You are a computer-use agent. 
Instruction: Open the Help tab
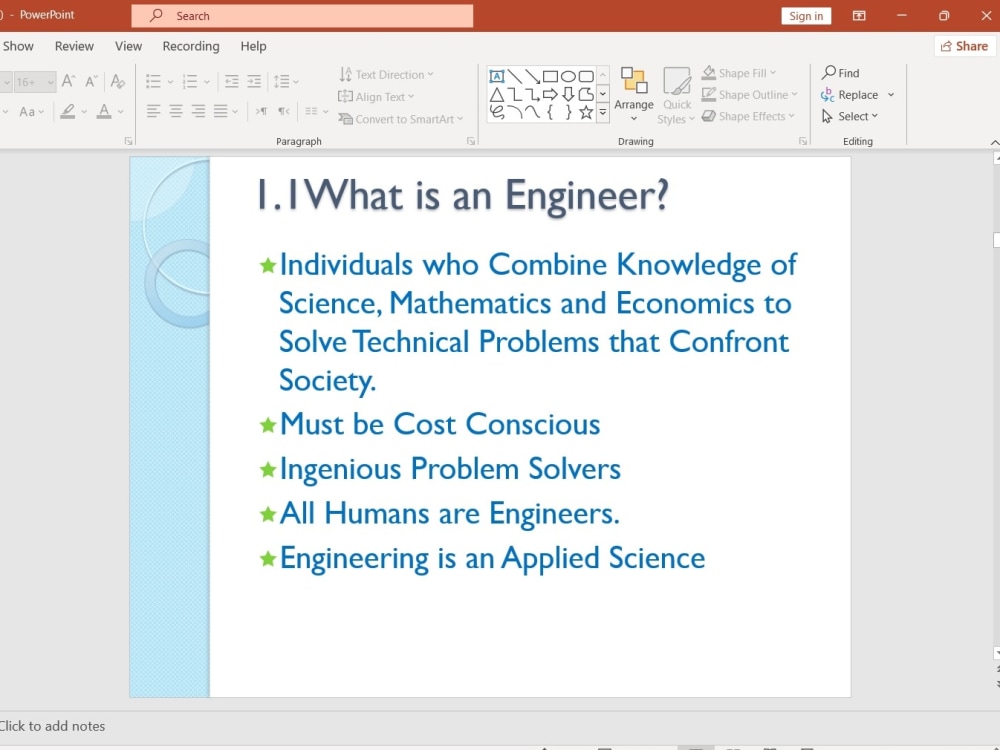(253, 46)
